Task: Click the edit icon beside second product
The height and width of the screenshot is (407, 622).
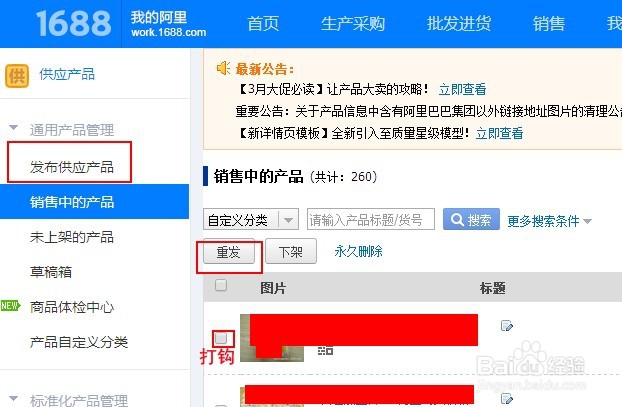Action: click(507, 398)
